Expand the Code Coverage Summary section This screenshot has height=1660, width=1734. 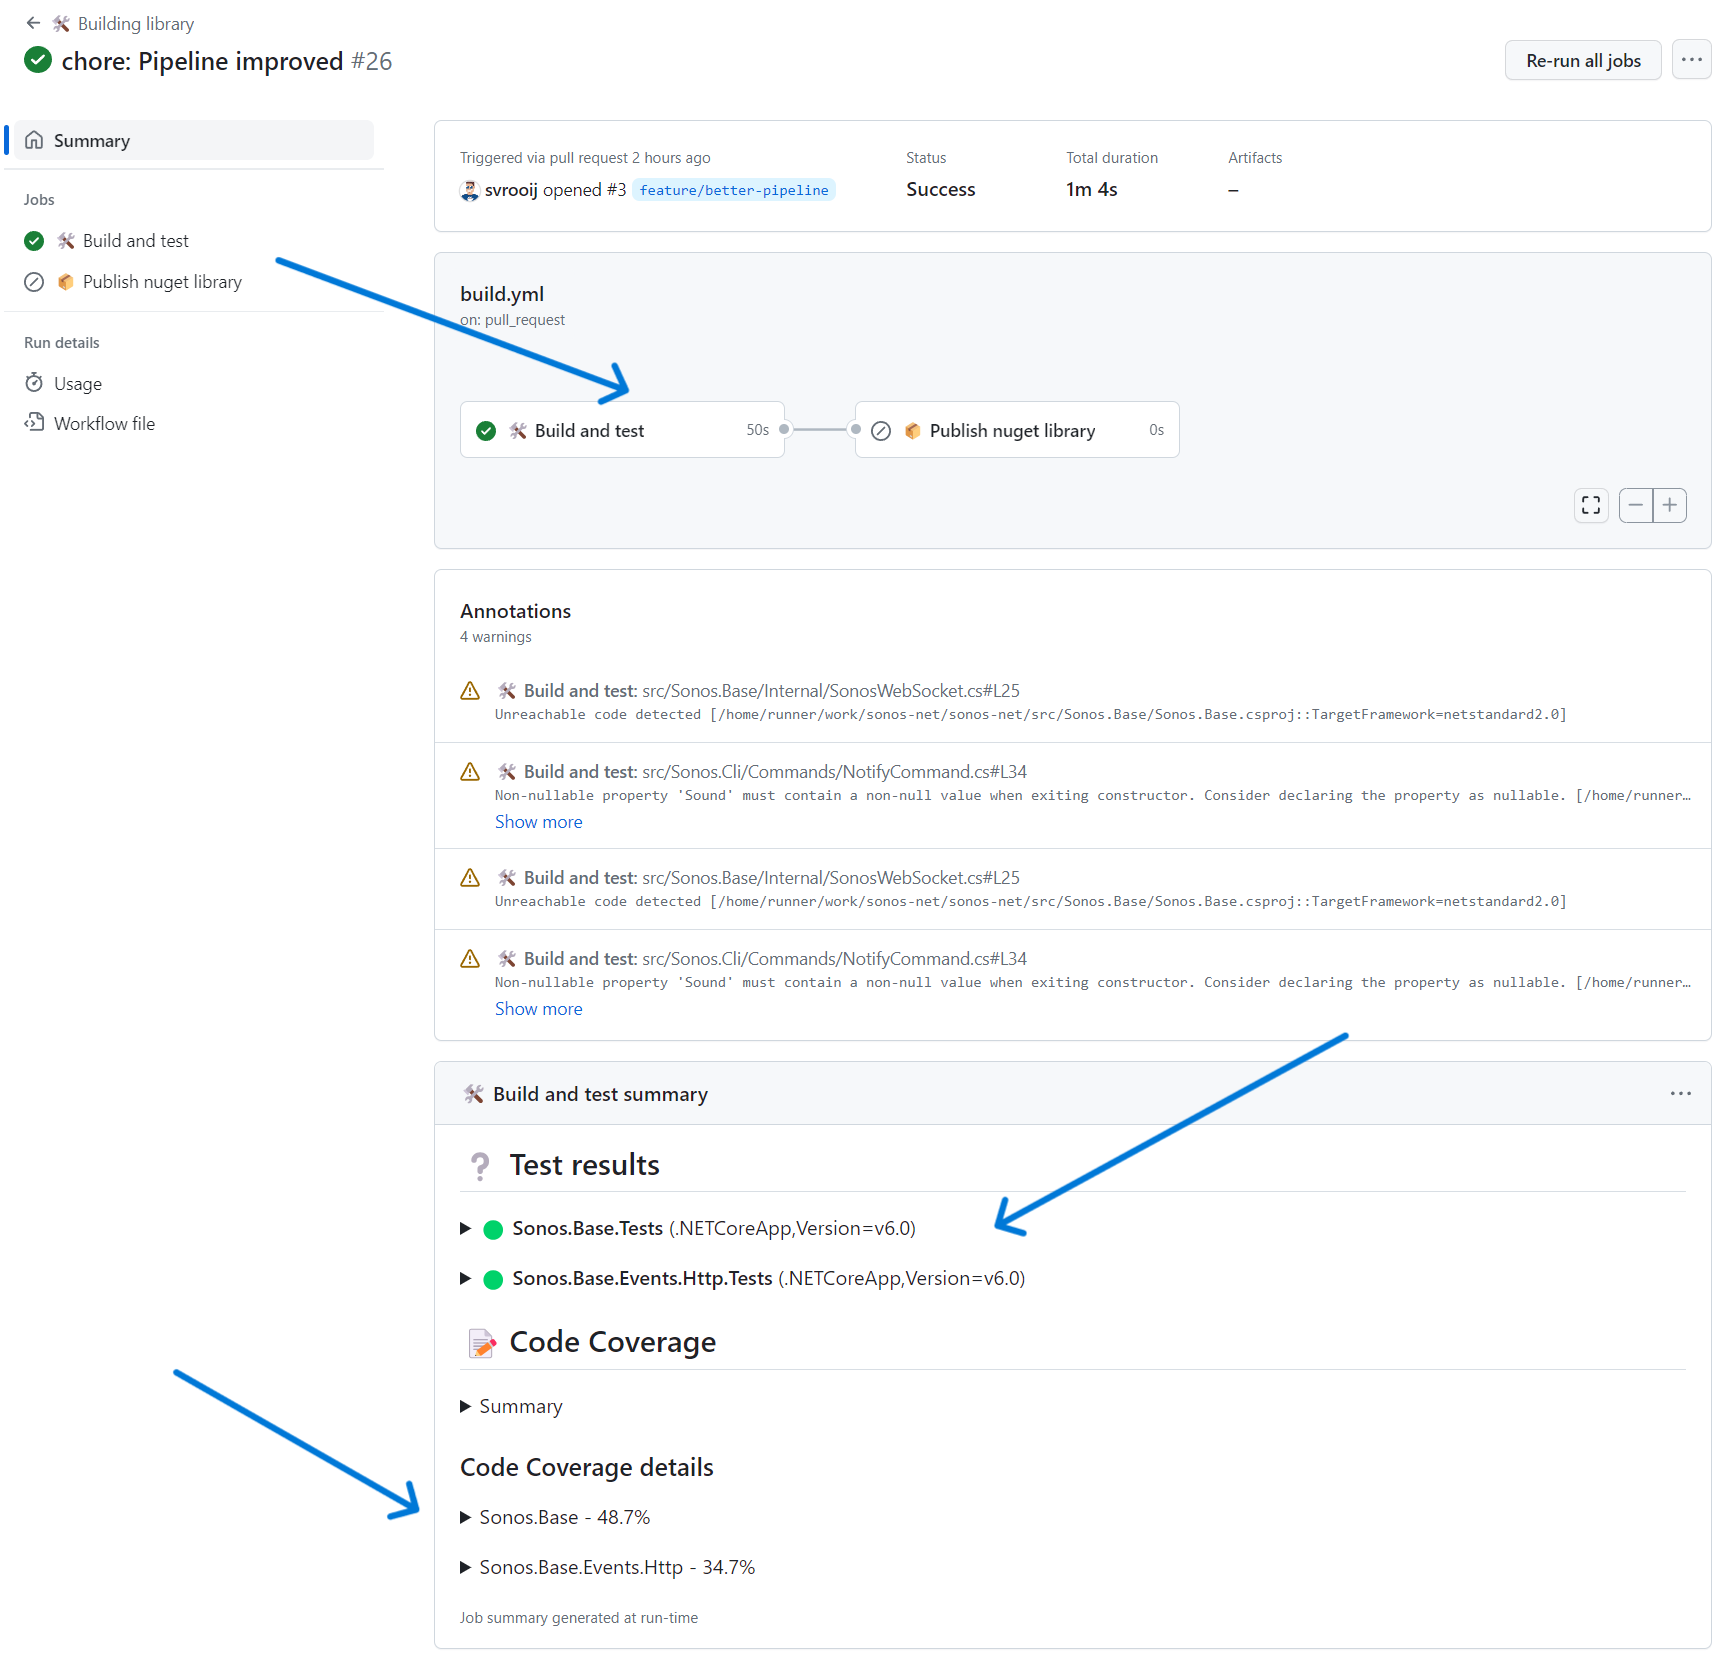(466, 1406)
